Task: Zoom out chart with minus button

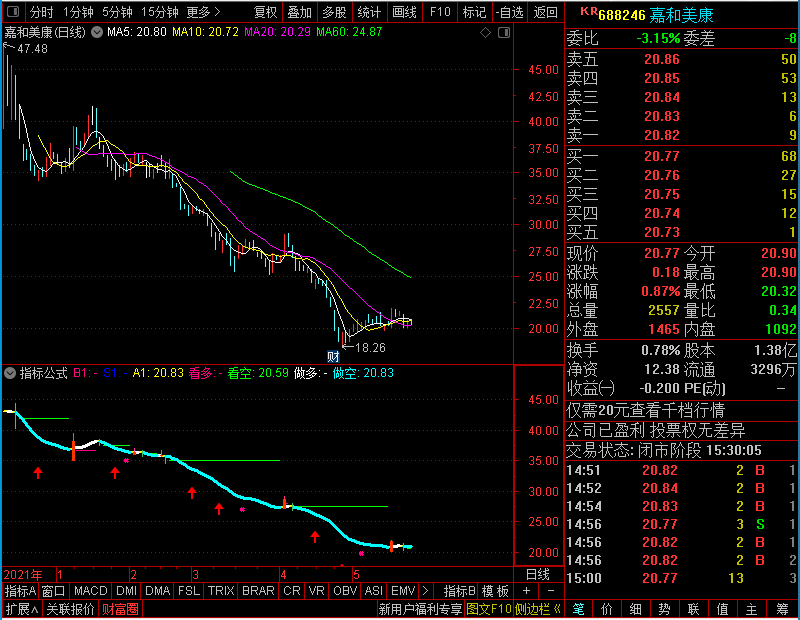Action: click(x=551, y=591)
